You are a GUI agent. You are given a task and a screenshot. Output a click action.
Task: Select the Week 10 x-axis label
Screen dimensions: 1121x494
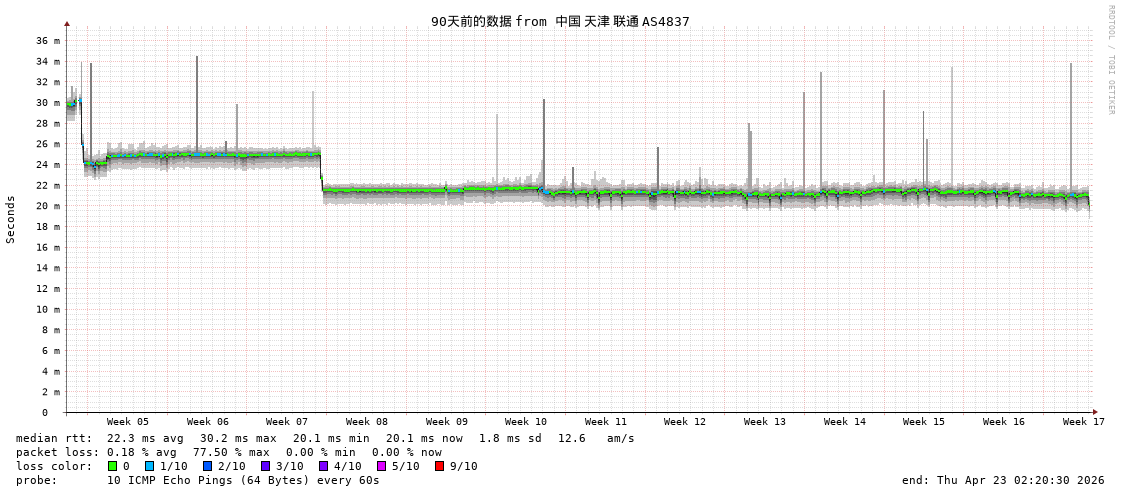(526, 422)
